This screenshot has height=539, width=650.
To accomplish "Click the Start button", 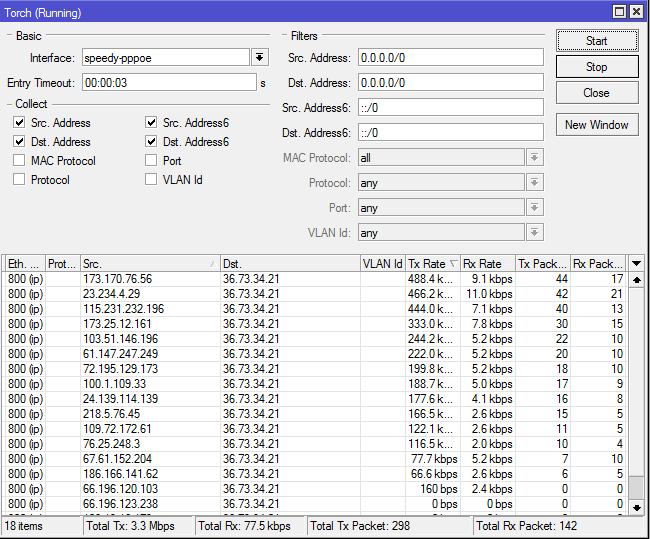I will 596,41.
